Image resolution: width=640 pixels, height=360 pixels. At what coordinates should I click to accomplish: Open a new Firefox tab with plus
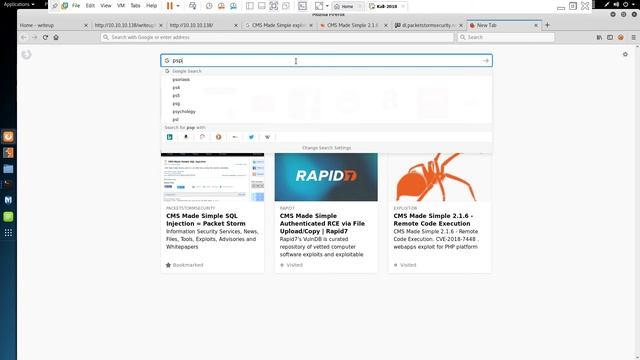point(547,25)
